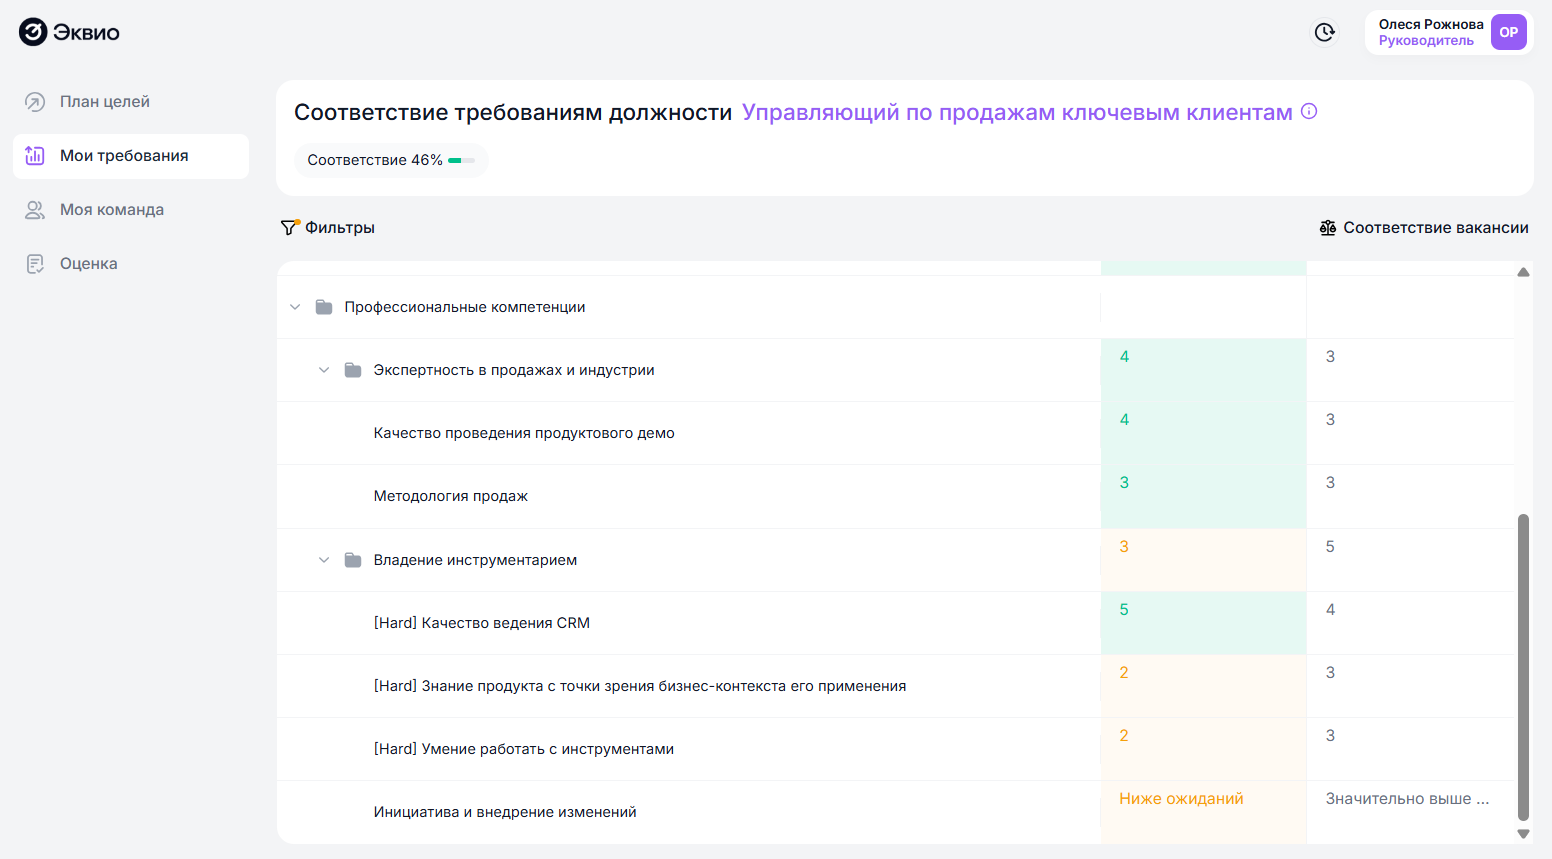Click the Владение инструментарием folder icon
Image resolution: width=1552 pixels, height=859 pixels.
(353, 560)
